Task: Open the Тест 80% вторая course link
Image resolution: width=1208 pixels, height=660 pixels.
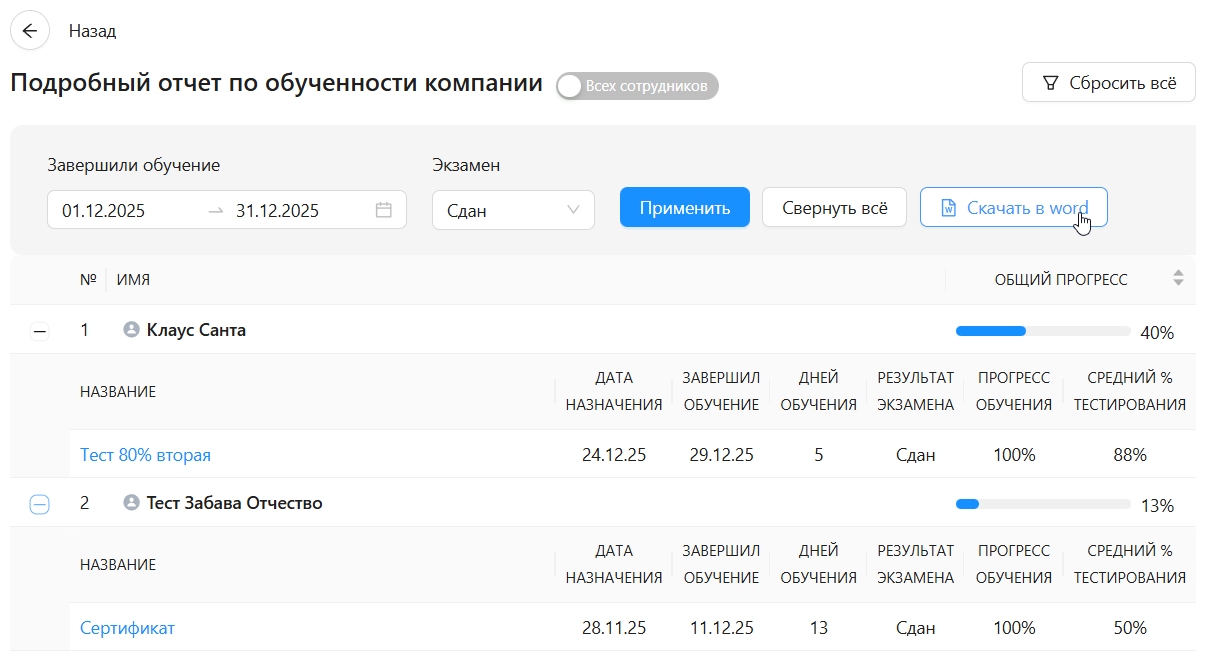Action: (145, 455)
